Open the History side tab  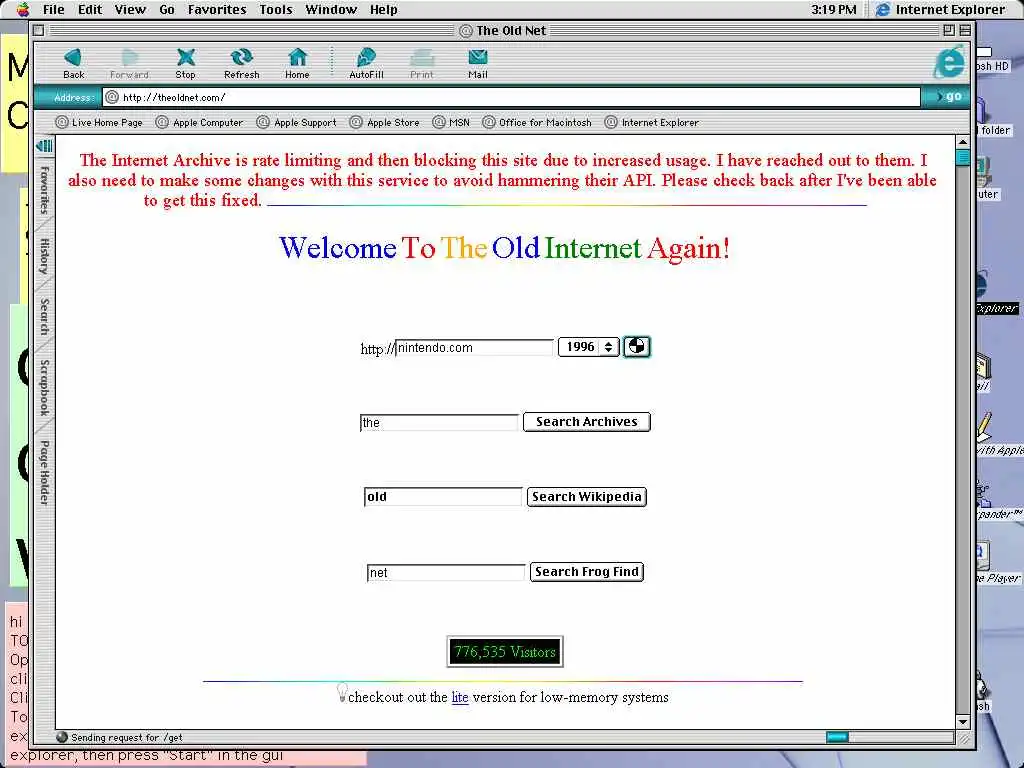coord(44,255)
